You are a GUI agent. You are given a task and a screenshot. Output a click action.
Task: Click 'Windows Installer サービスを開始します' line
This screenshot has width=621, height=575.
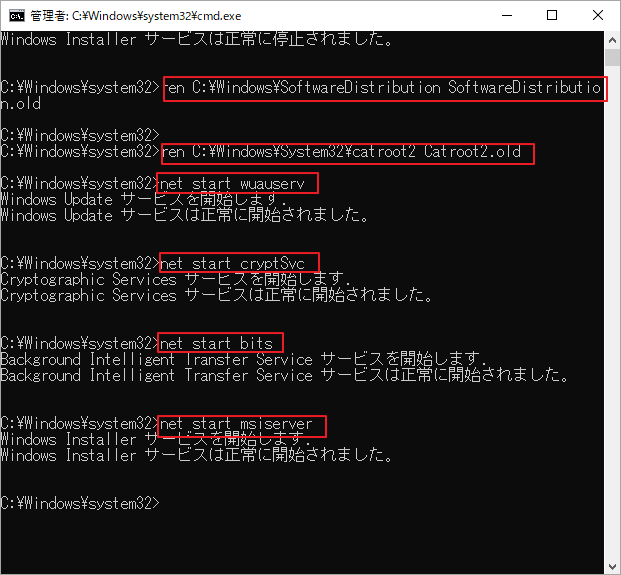pyautogui.click(x=155, y=440)
